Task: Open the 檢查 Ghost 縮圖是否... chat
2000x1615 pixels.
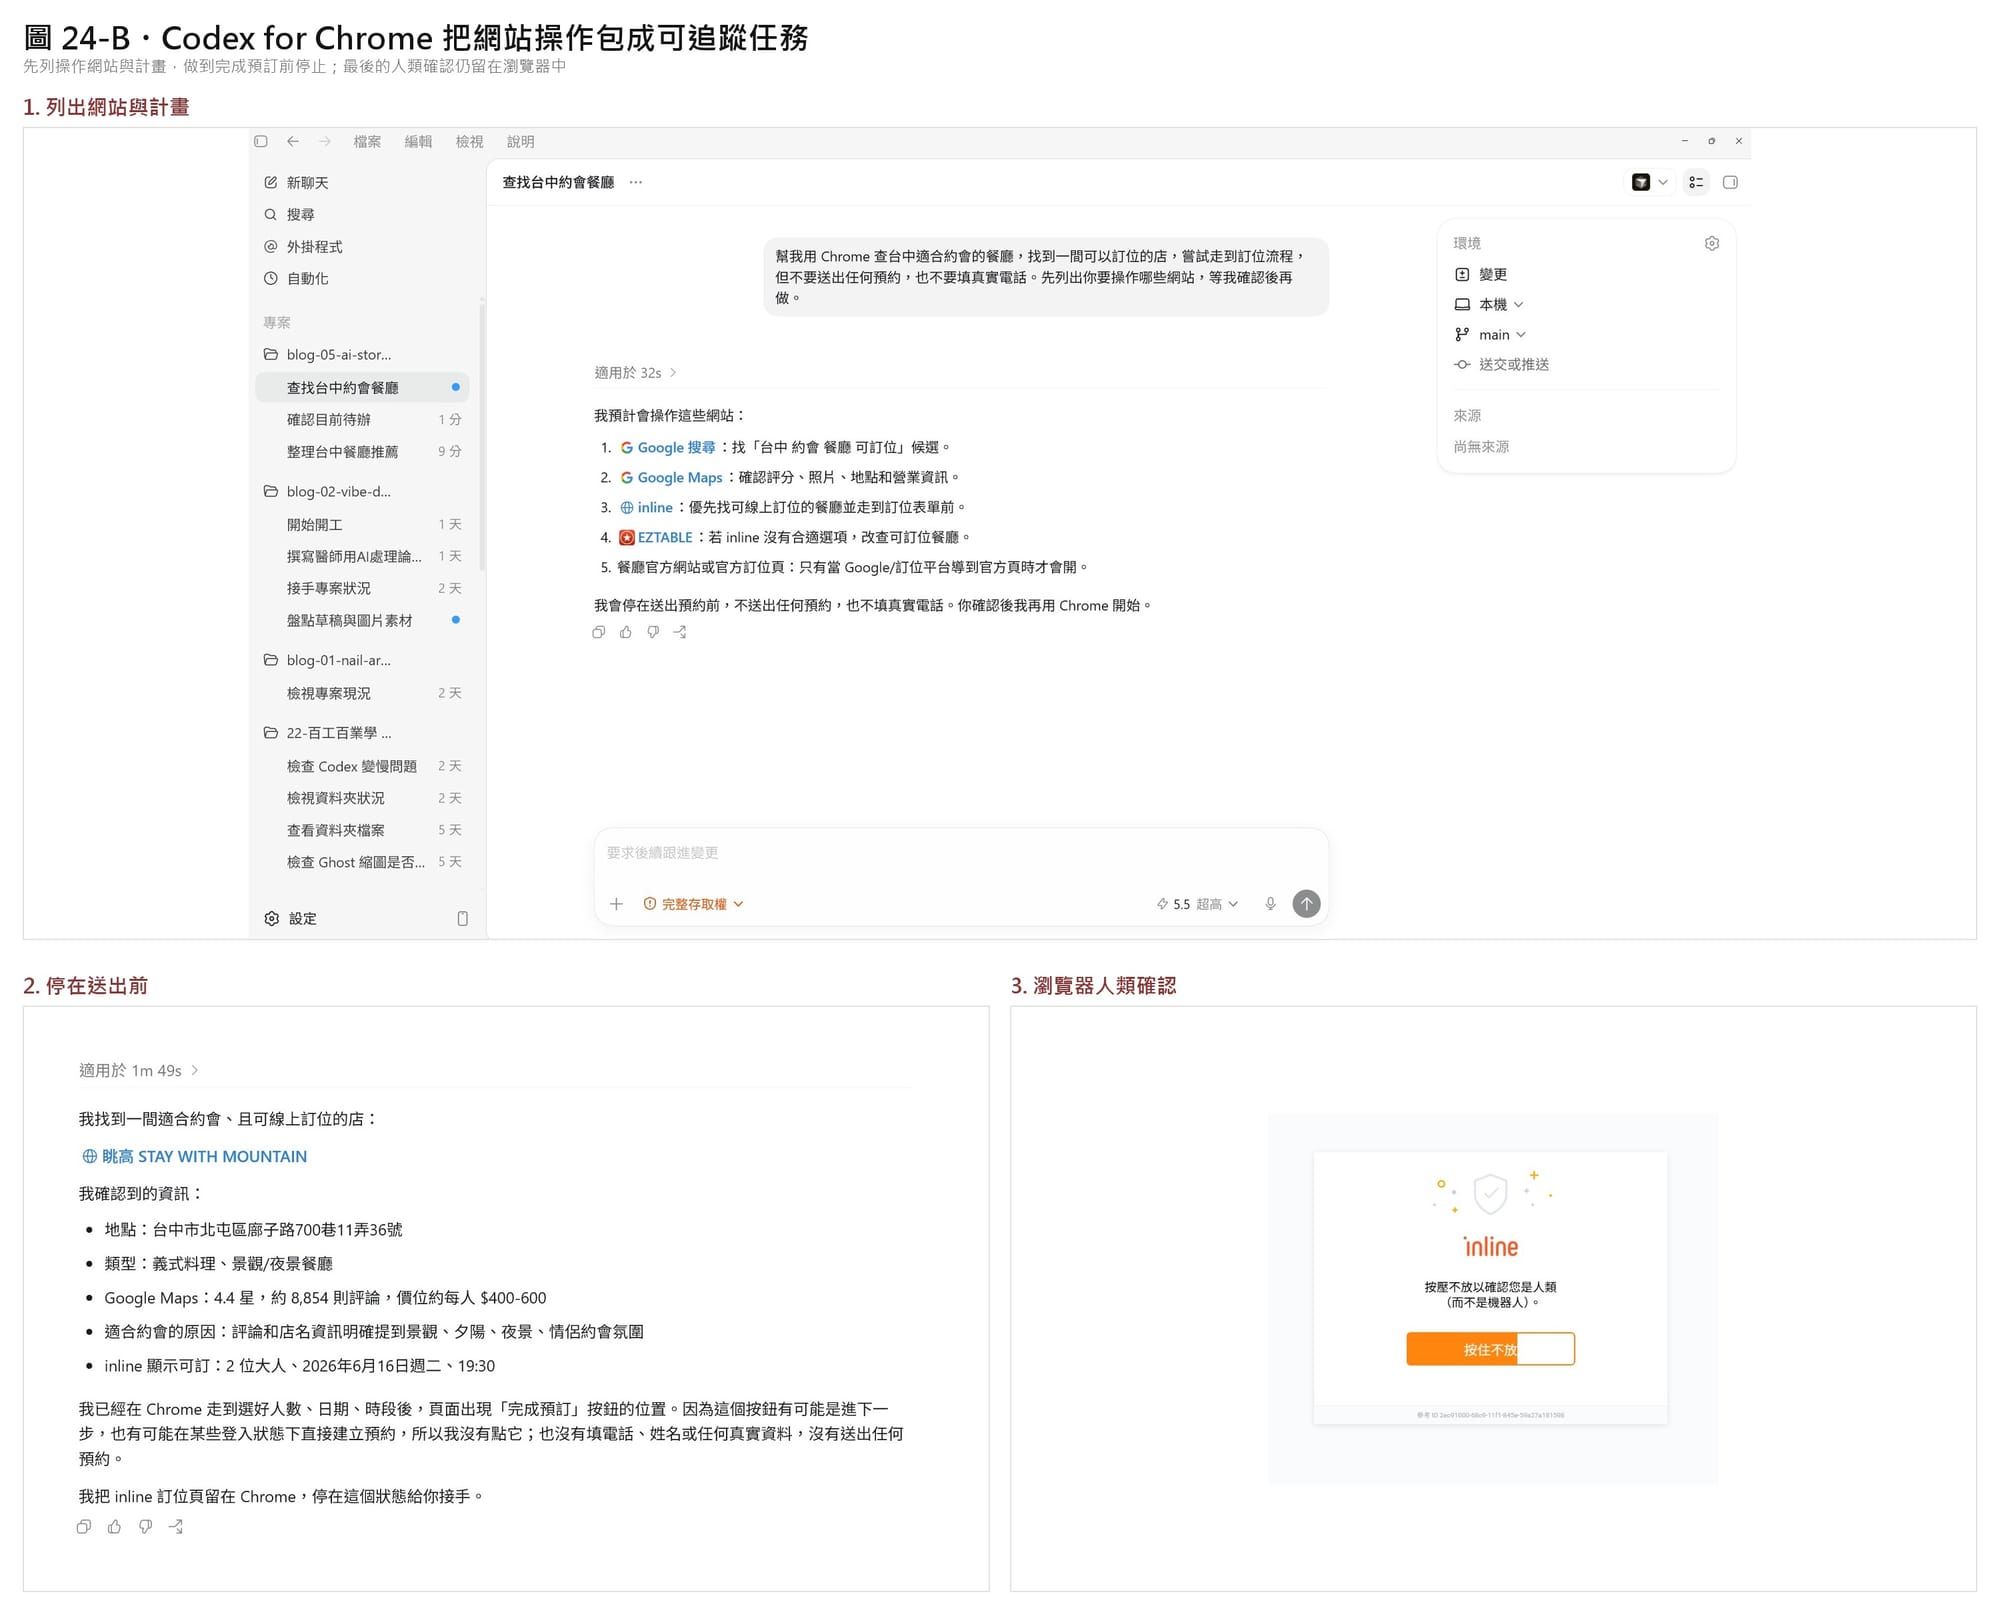Action: click(x=362, y=863)
